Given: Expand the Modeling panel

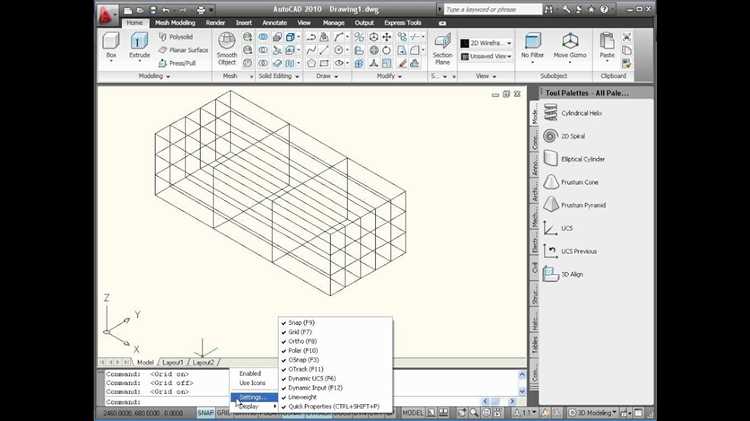Looking at the screenshot, I should (154, 76).
